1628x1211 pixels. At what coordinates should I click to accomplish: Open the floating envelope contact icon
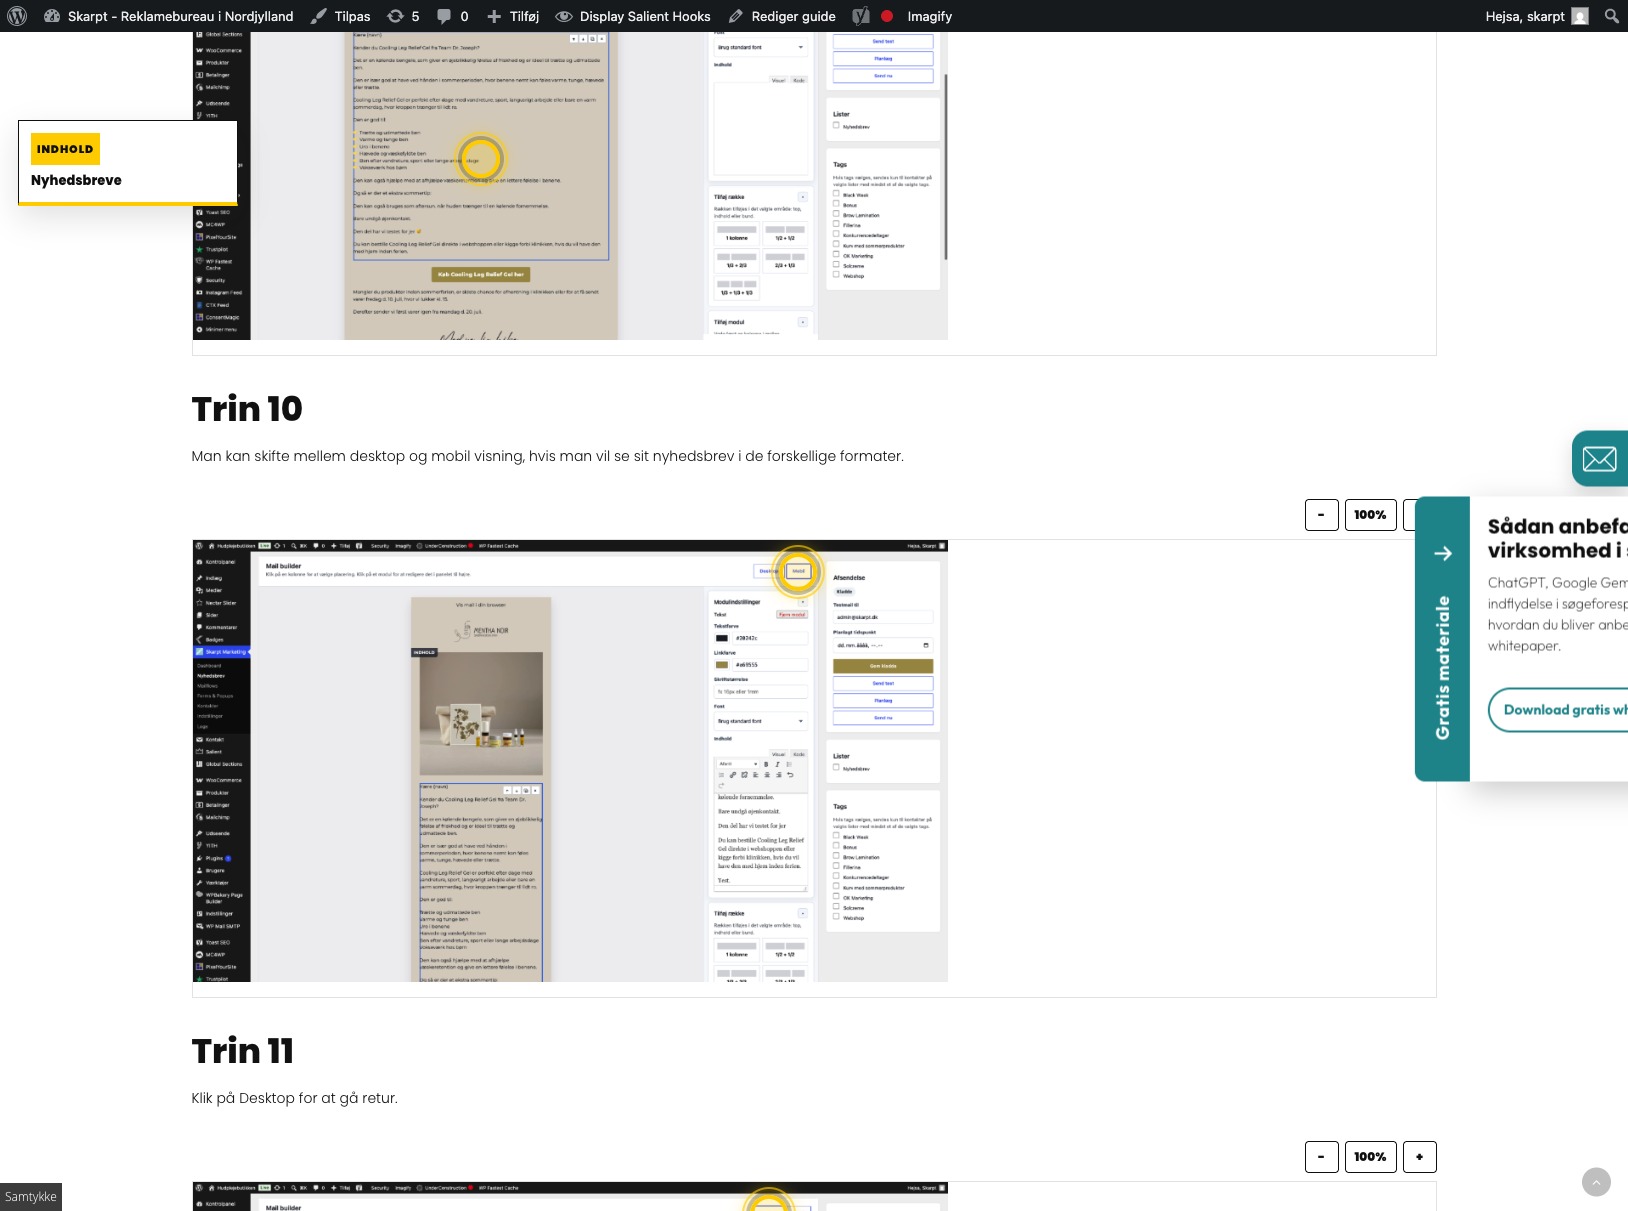tap(1600, 459)
